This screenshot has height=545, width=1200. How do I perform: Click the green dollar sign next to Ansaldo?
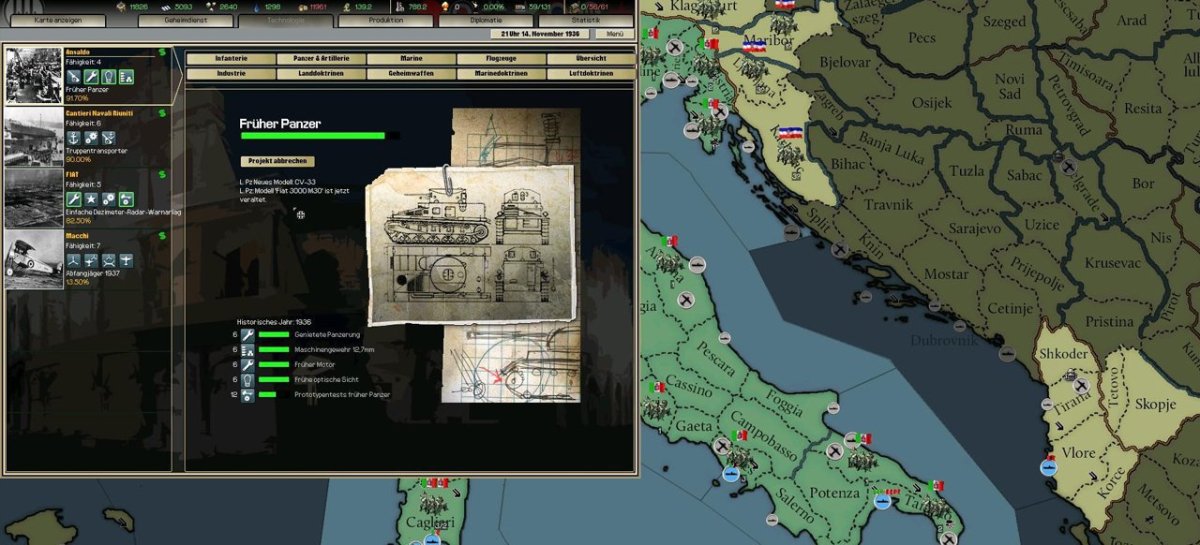pos(163,51)
